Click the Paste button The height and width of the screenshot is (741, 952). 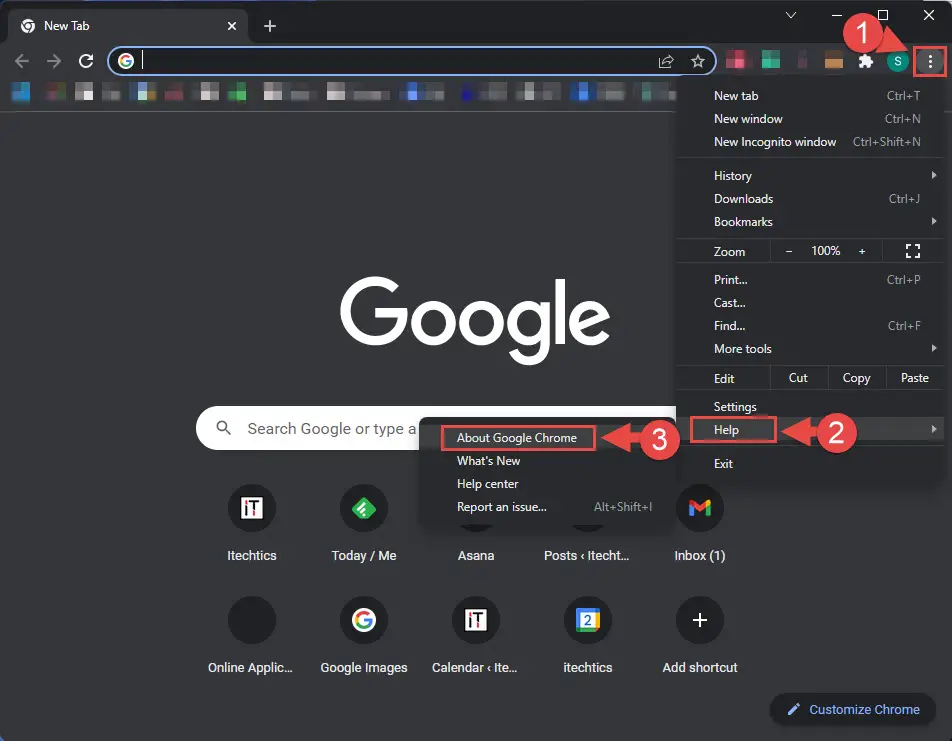914,378
